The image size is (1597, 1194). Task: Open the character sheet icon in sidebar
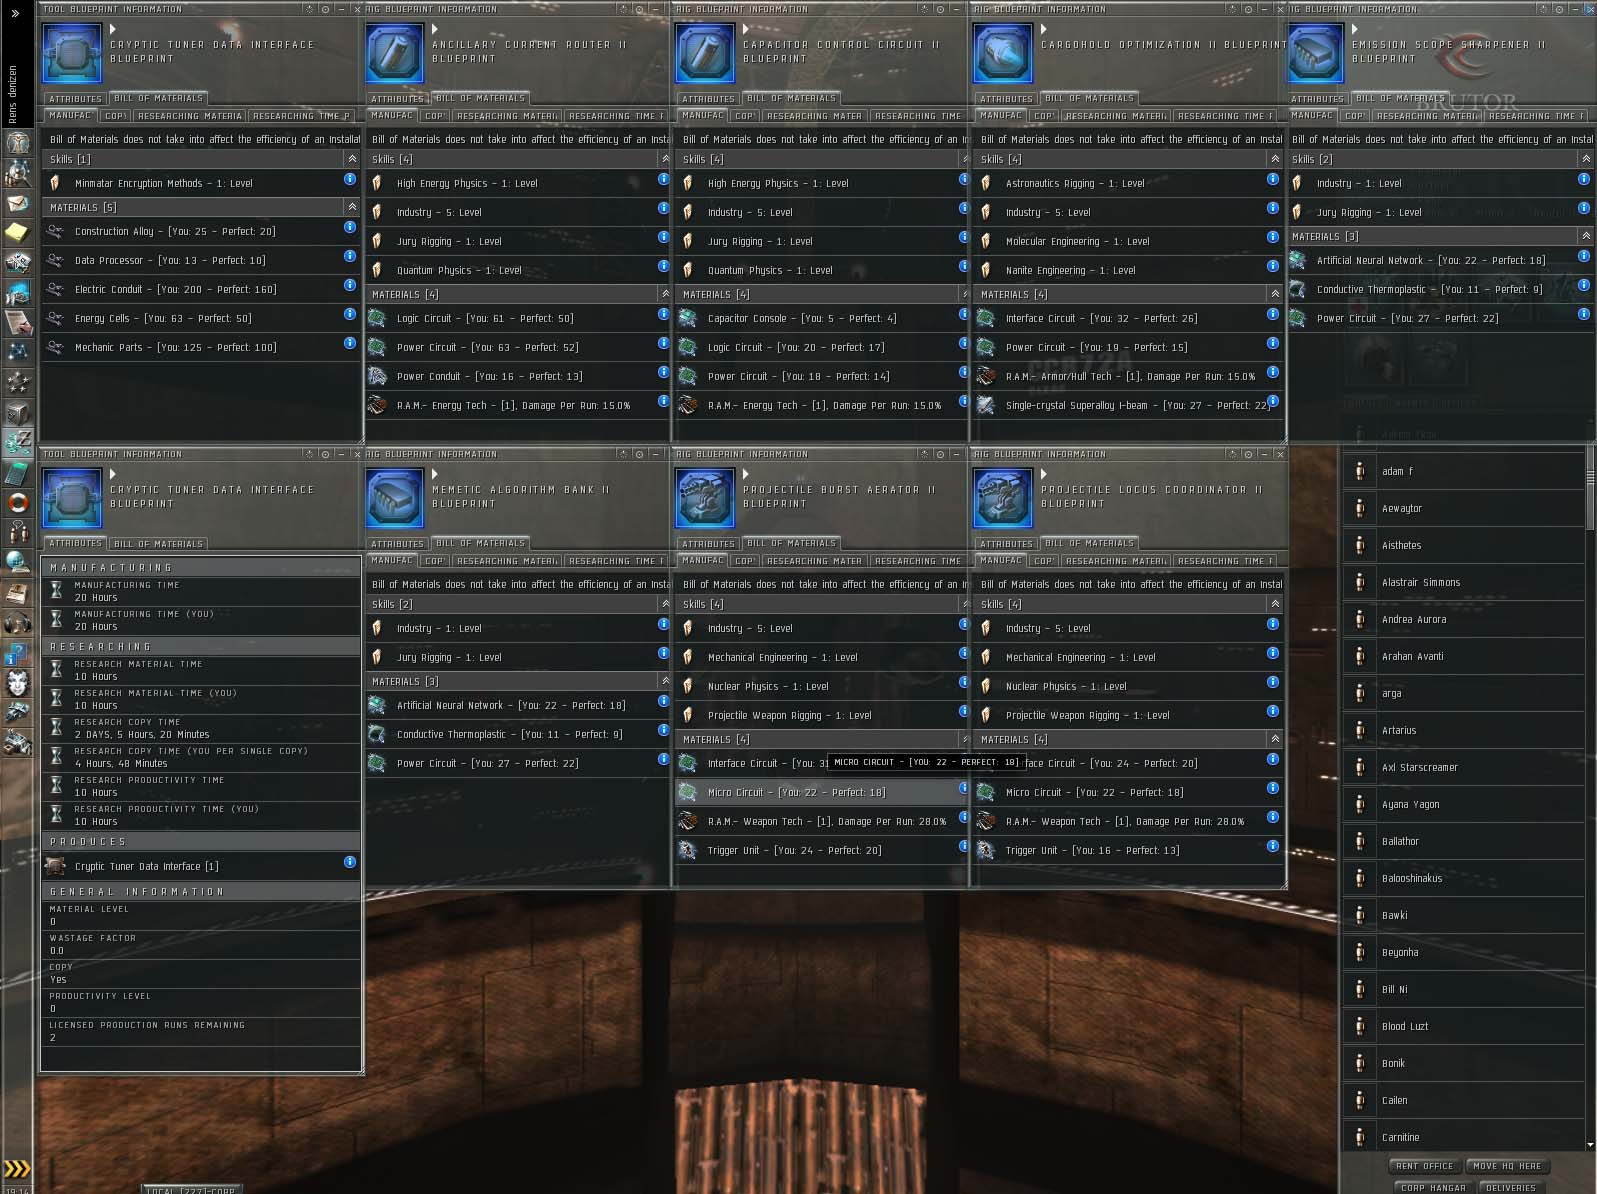pos(17,143)
